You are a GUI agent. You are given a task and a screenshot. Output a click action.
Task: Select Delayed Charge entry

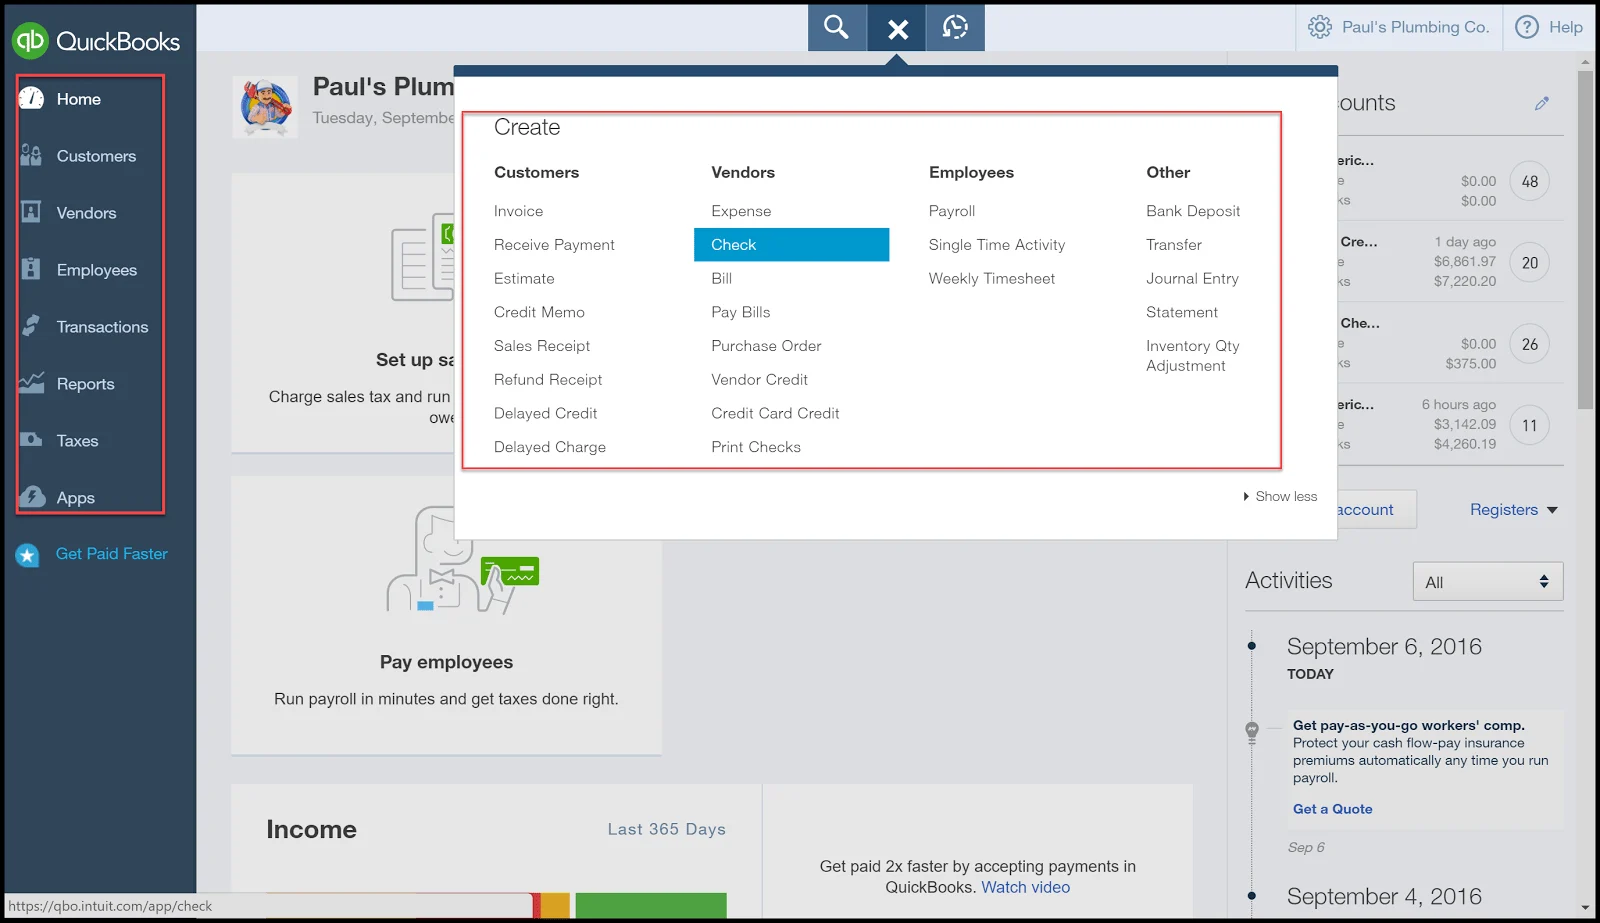pos(550,447)
